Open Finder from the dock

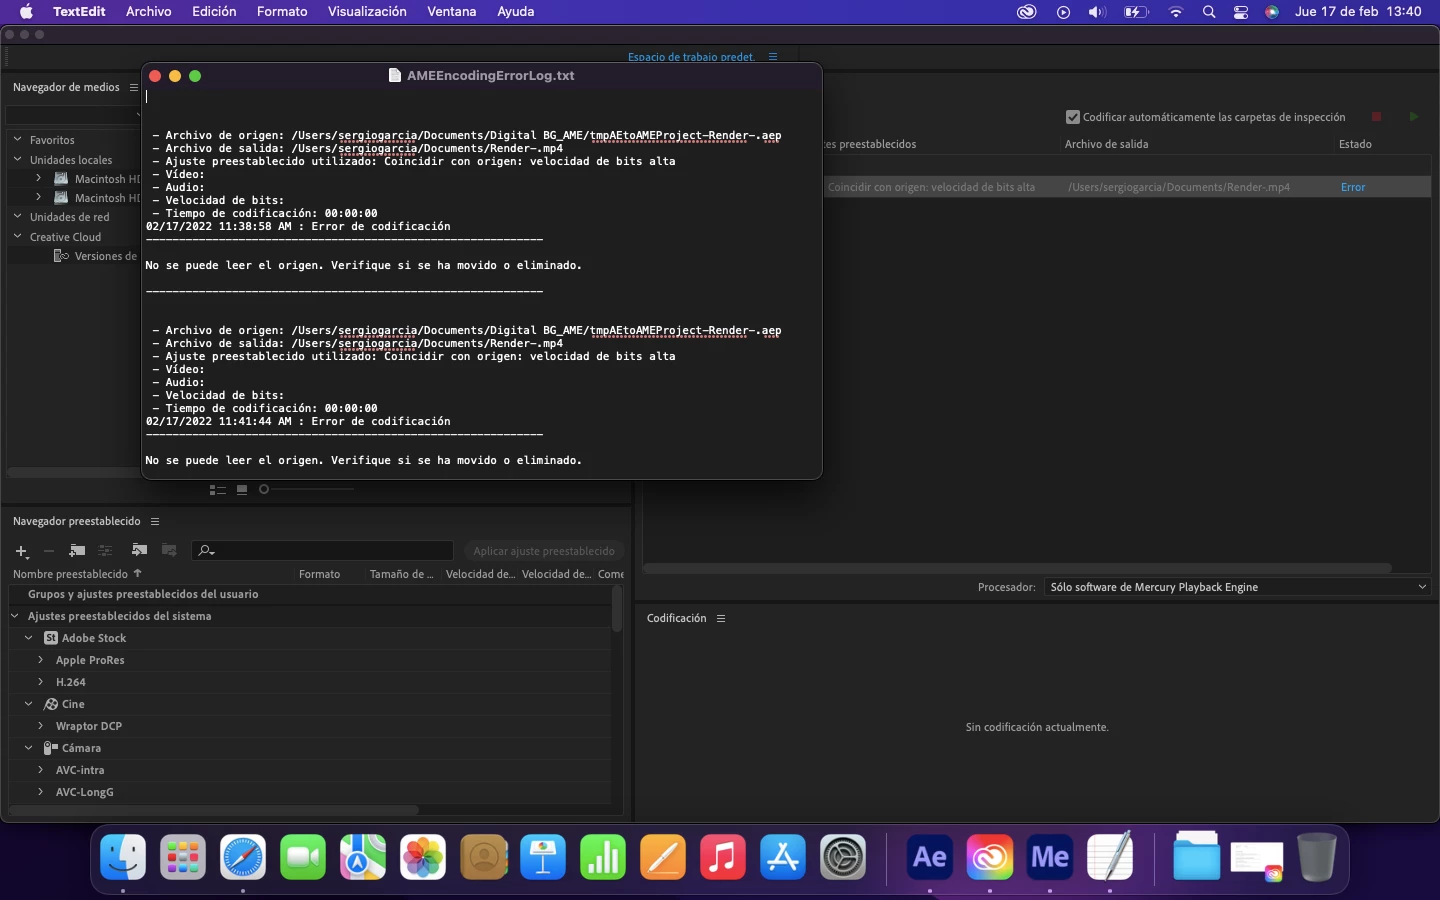[123, 857]
